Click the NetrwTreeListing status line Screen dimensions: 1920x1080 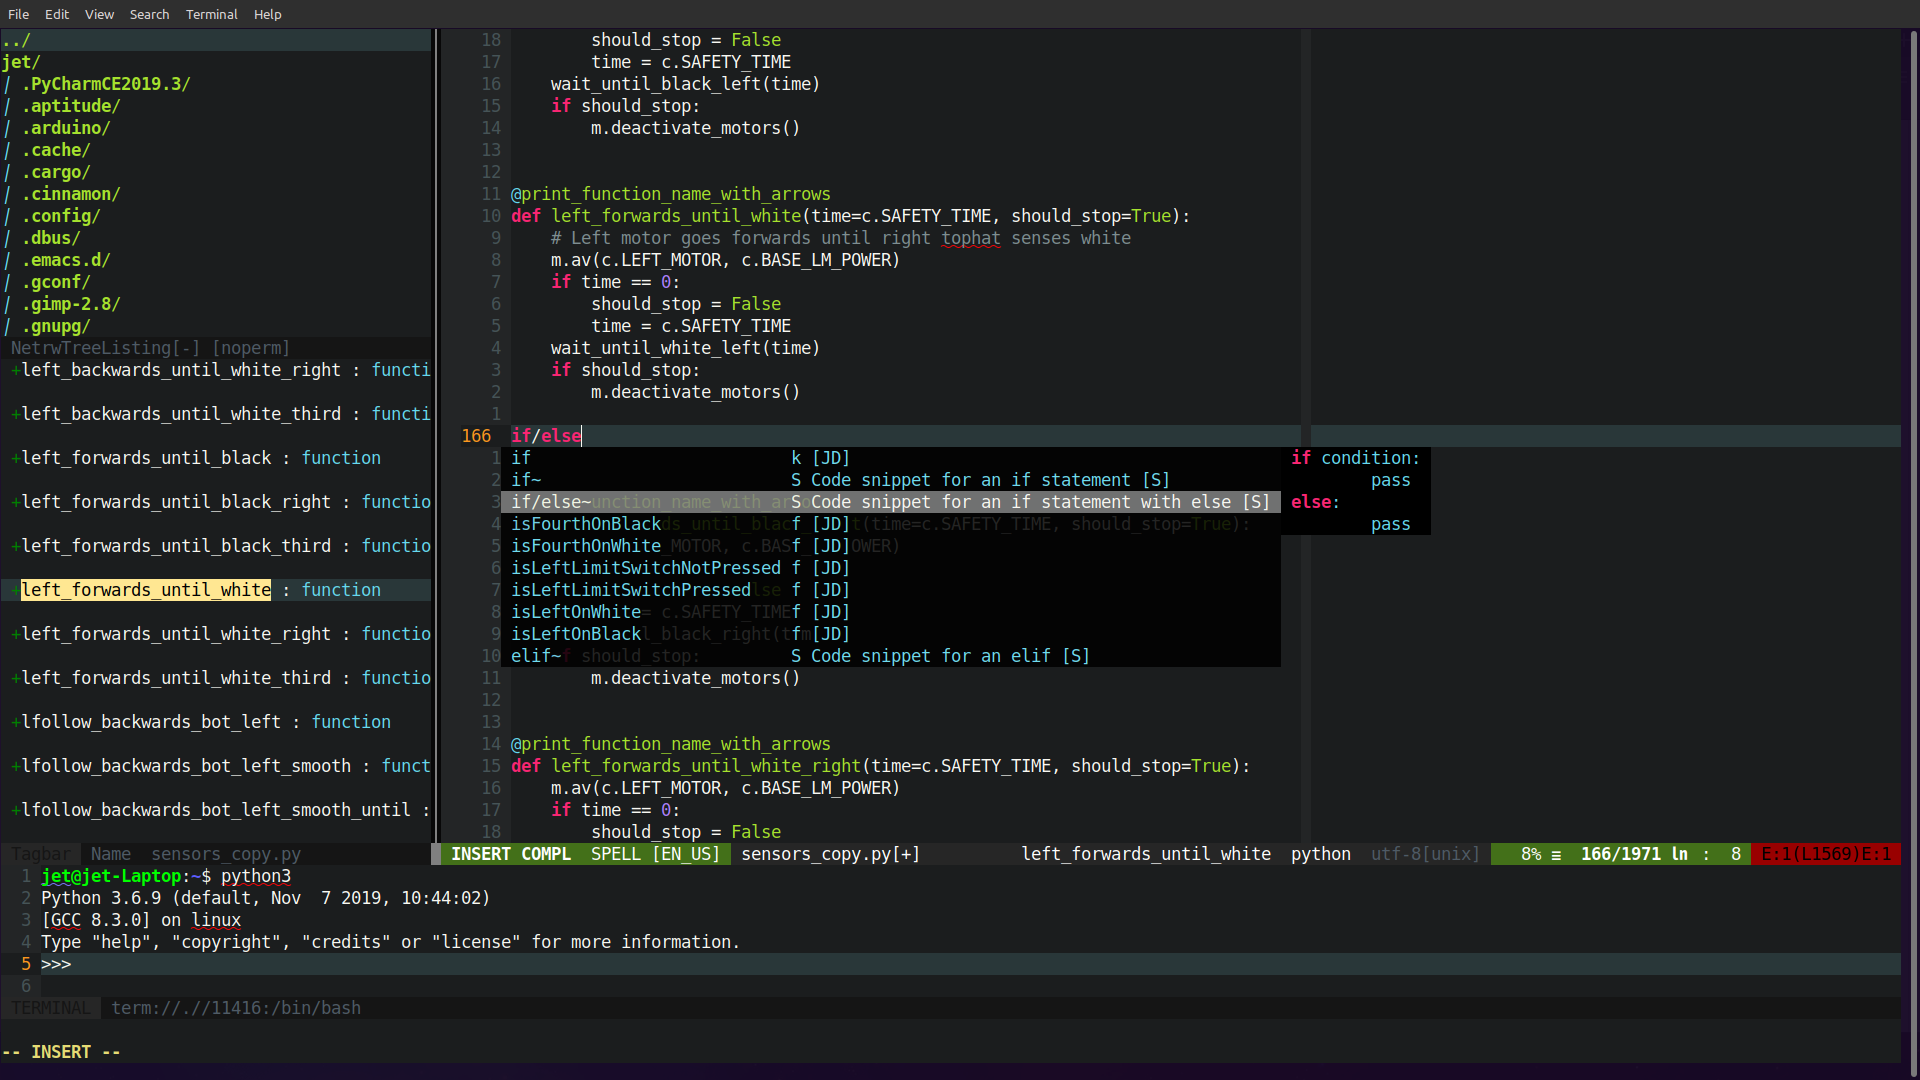216,348
